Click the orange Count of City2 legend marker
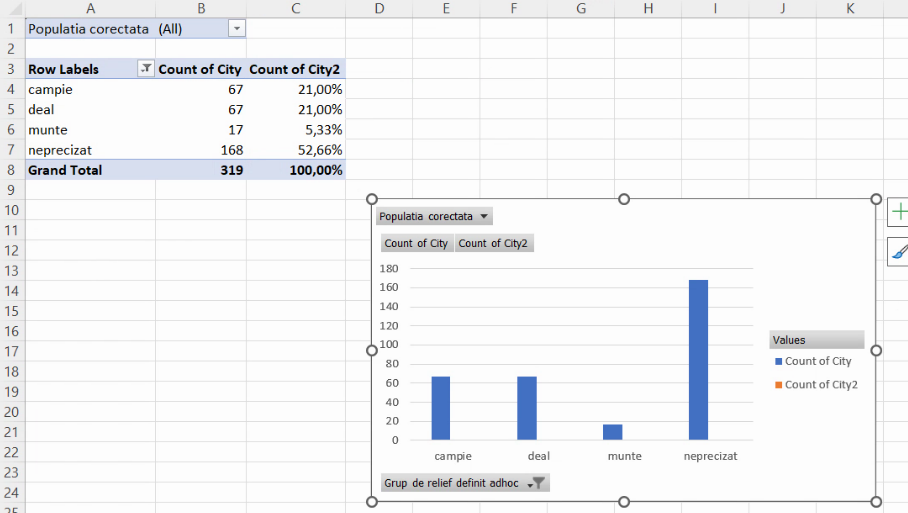 pos(778,385)
